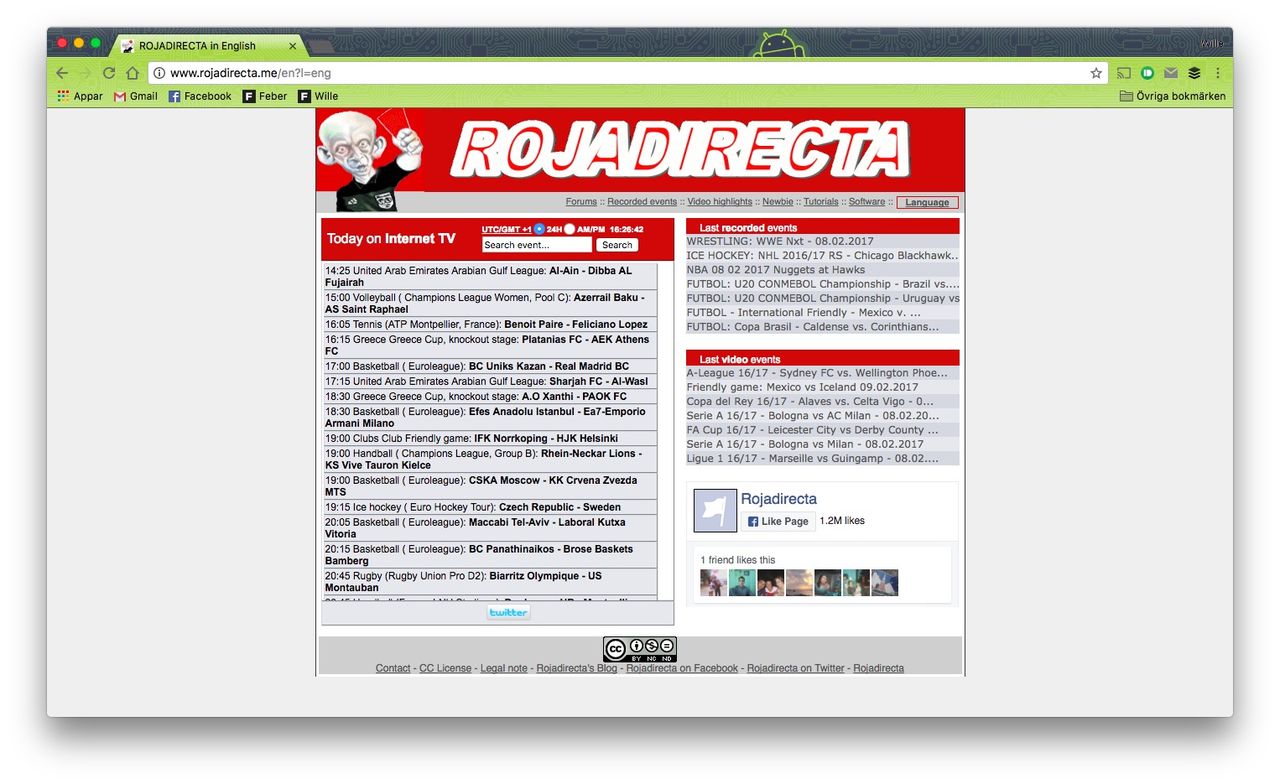Open the Appar apps grid shortcut
Viewport: 1280px width, 784px height.
pyautogui.click(x=80, y=96)
